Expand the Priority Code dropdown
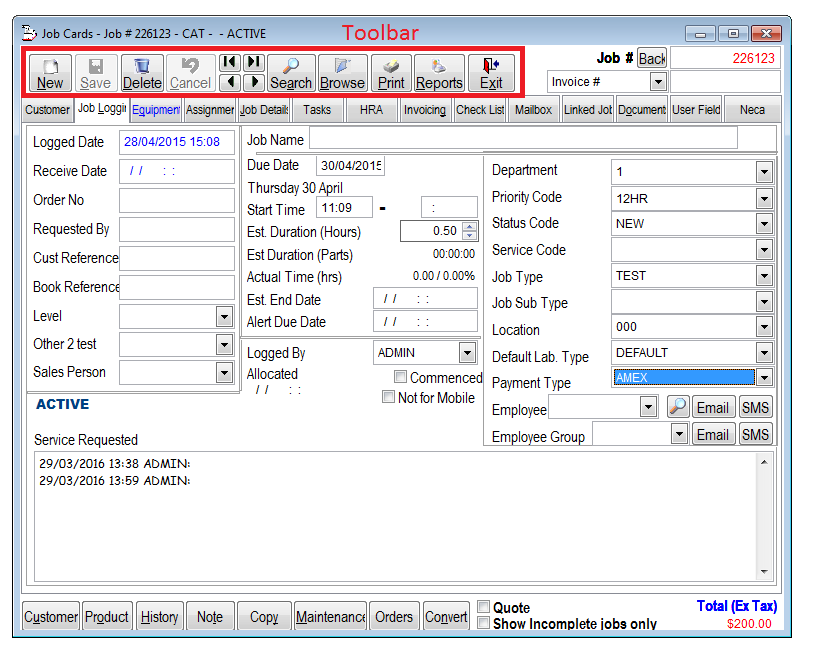Image resolution: width=816 pixels, height=650 pixels. click(764, 198)
